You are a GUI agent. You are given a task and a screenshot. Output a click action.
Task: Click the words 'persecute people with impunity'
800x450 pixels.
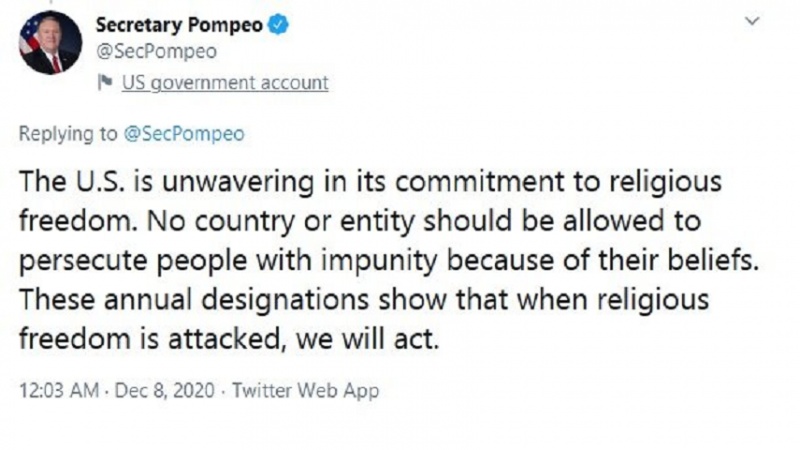pyautogui.click(x=228, y=261)
